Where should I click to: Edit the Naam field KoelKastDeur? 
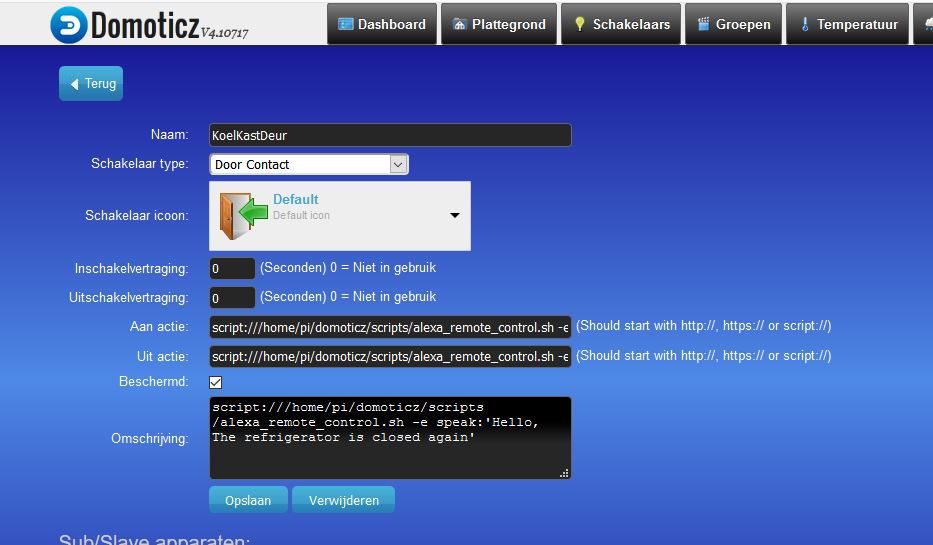pyautogui.click(x=390, y=135)
